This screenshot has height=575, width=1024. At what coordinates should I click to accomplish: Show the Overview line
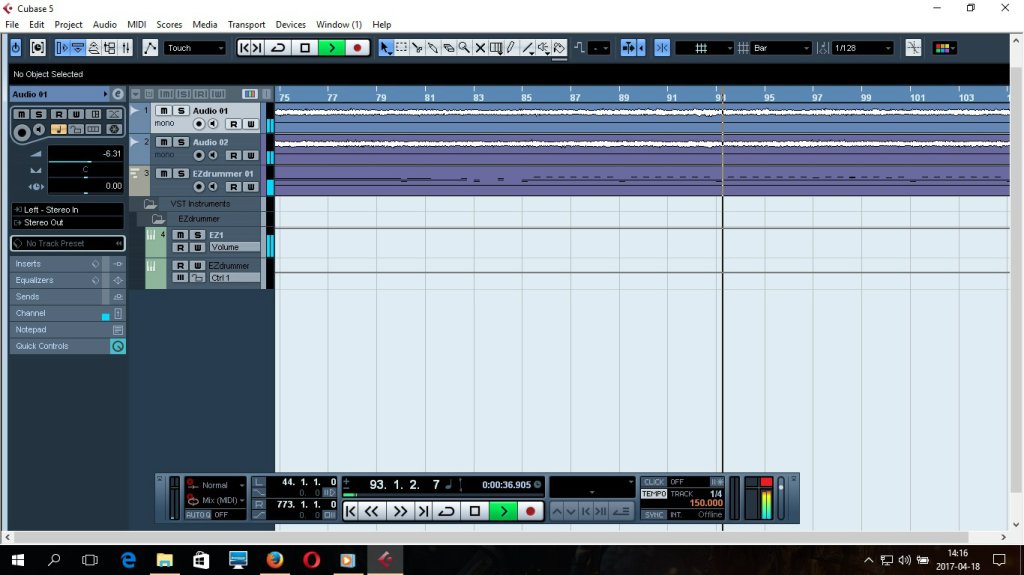coord(93,48)
